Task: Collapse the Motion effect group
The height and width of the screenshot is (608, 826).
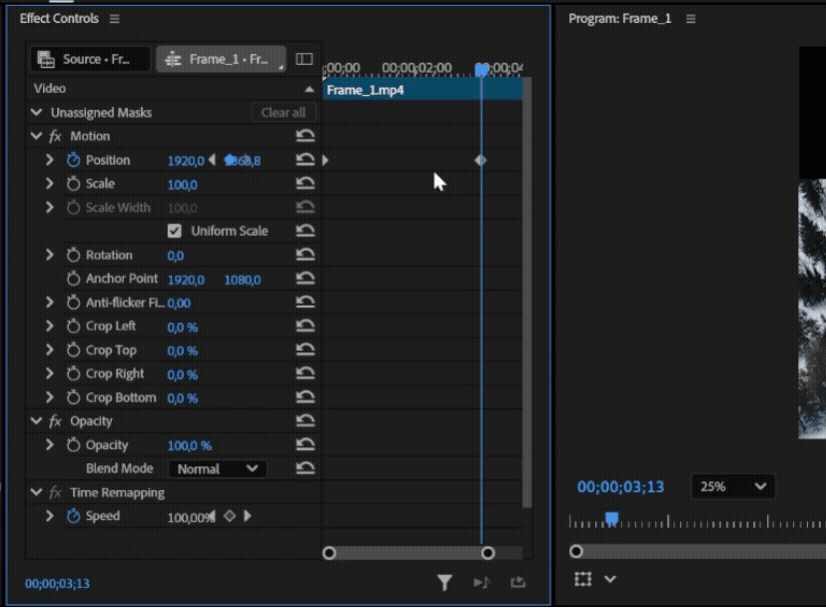Action: [36, 136]
